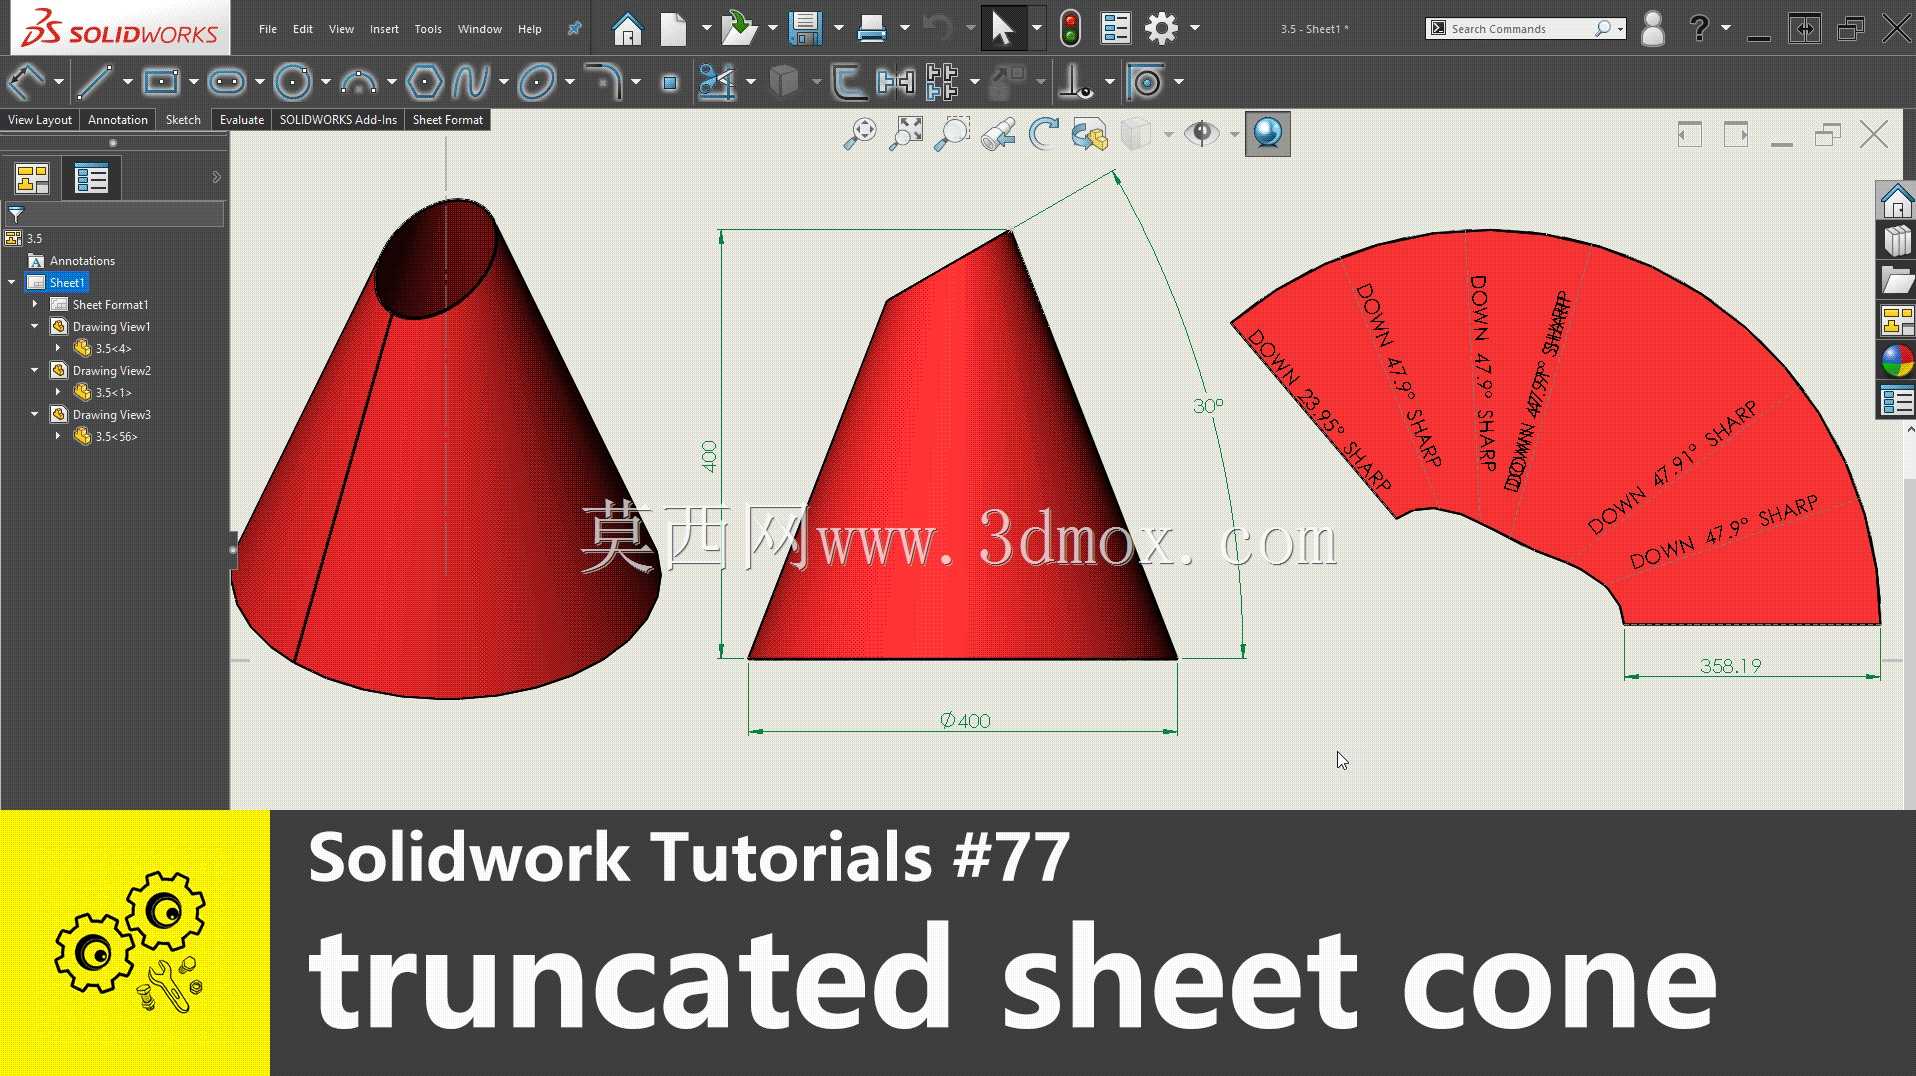Open SOLIDWORKS Resources home task pane

point(1896,201)
